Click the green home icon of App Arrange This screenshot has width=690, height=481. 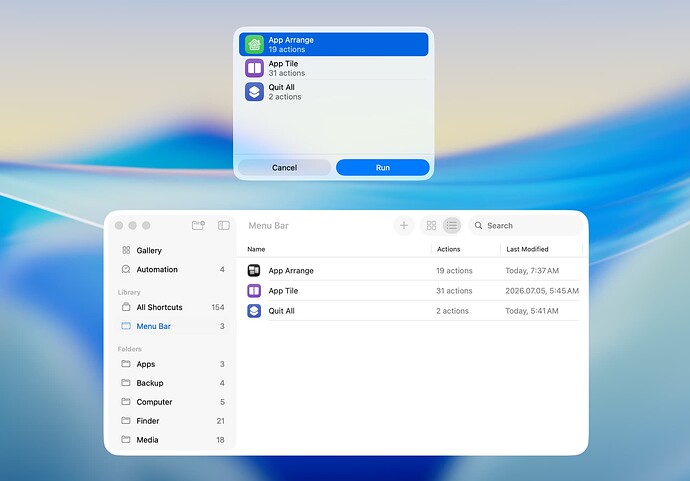point(254,44)
